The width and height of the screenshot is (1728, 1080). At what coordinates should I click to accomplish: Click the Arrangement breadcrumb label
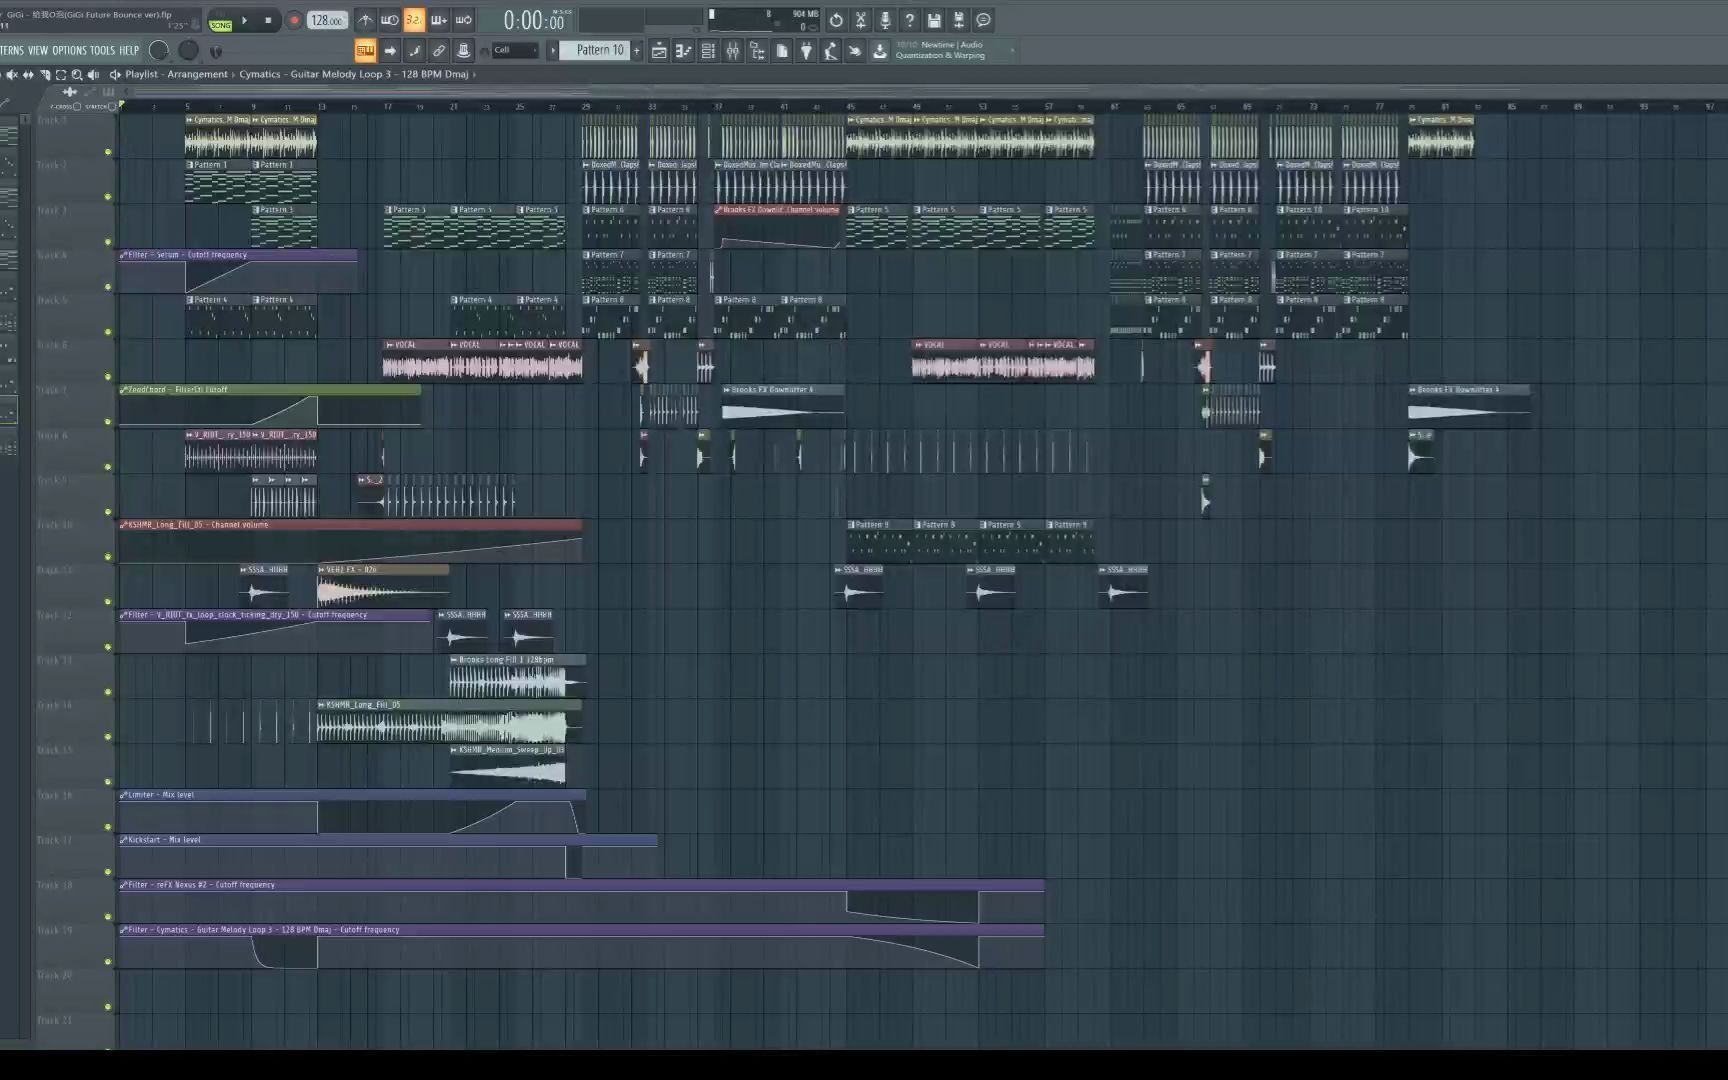(197, 74)
